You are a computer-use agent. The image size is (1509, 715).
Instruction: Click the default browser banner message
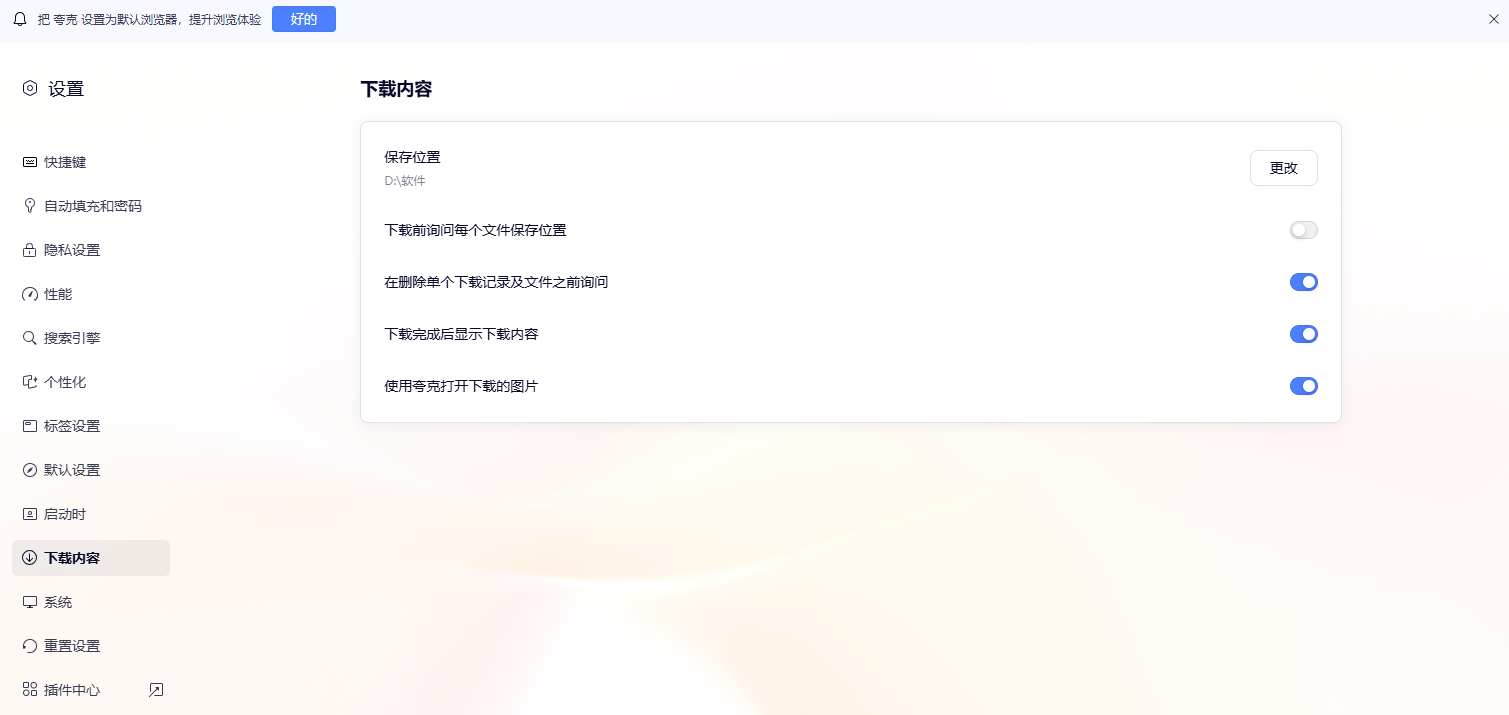coord(149,19)
